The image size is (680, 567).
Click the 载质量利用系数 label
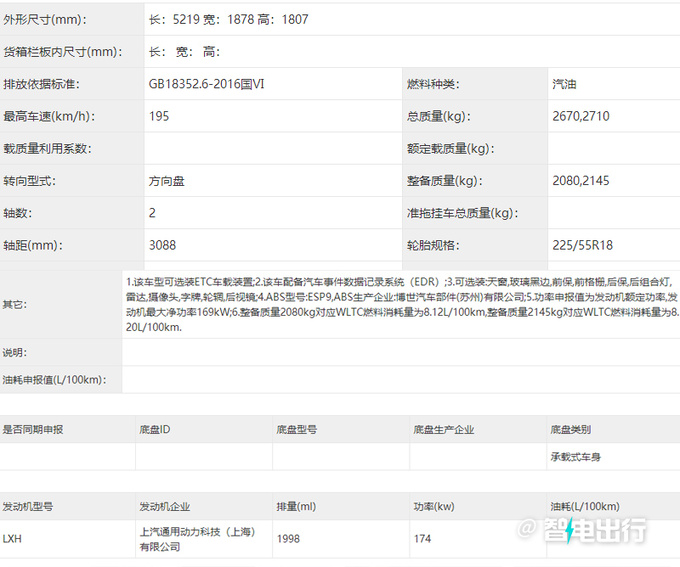47,149
